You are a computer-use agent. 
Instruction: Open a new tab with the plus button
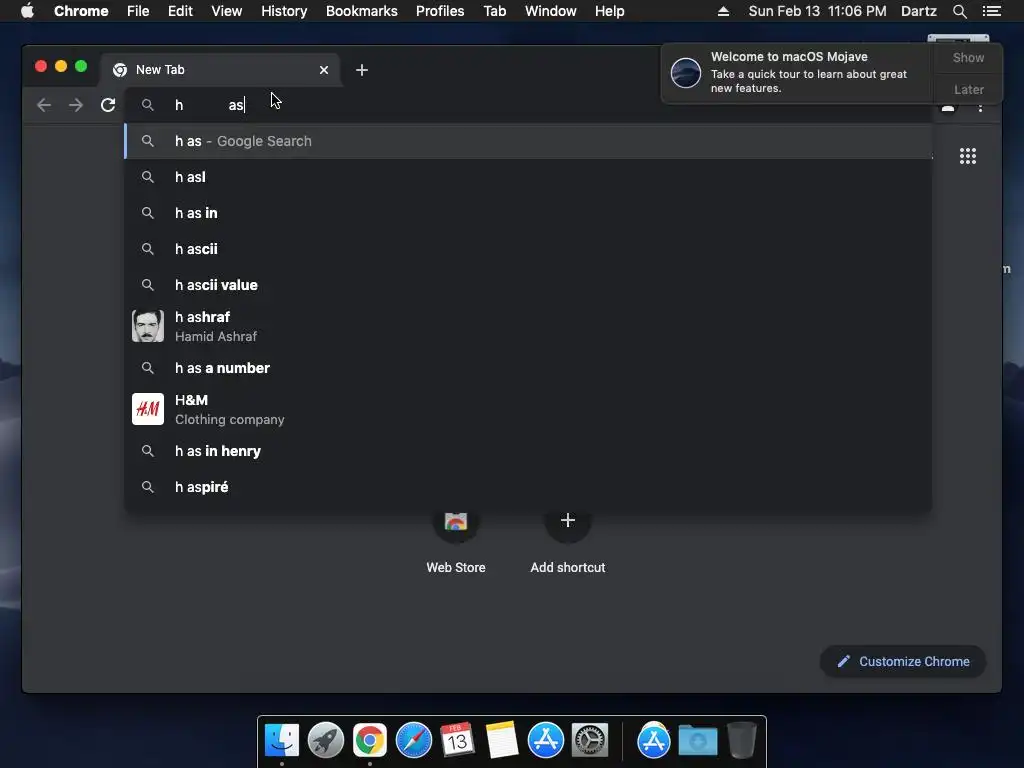click(362, 70)
